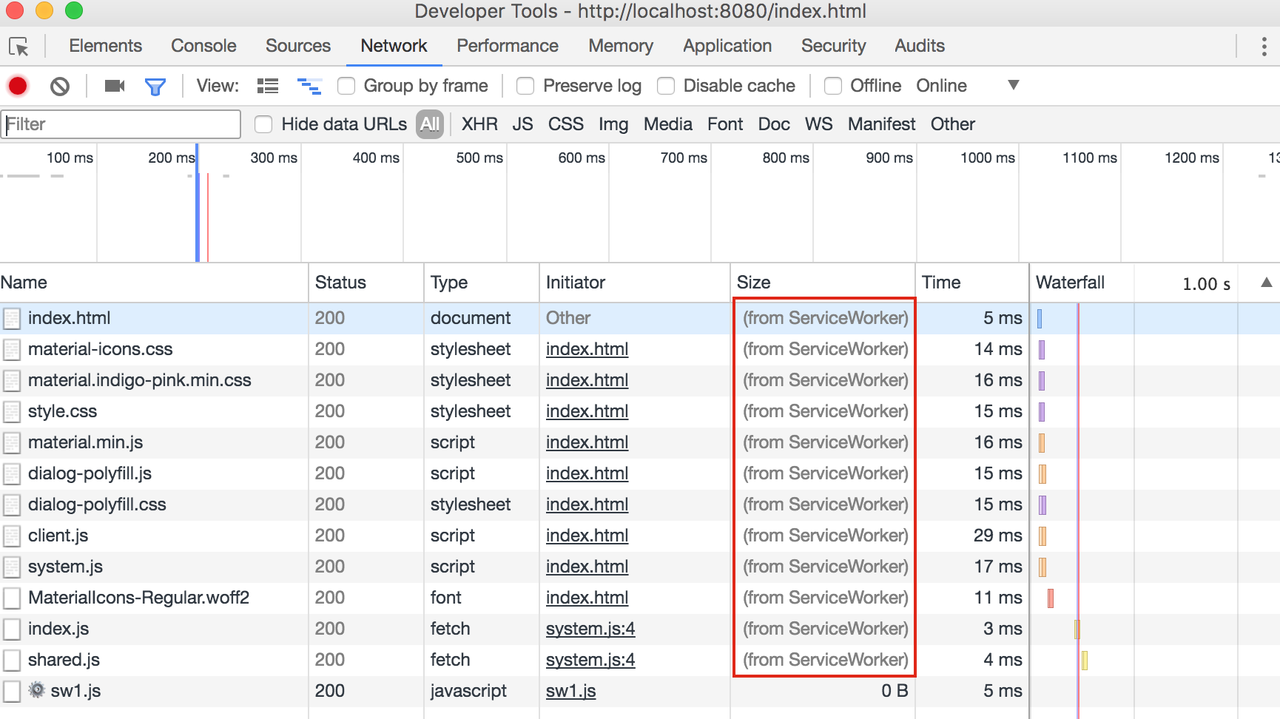
Task: Click the sw1.js gear file icon
Action: pos(37,690)
